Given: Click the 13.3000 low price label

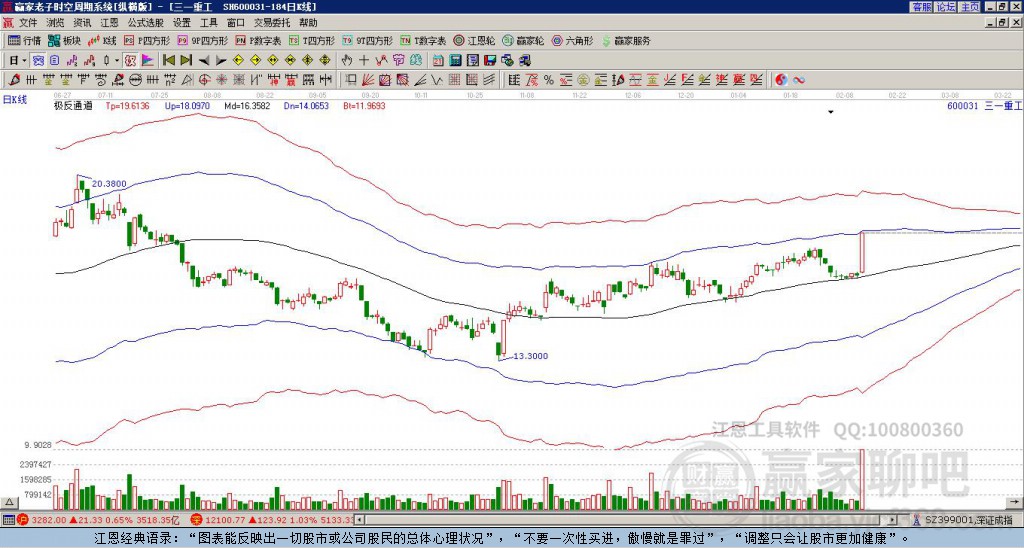Looking at the screenshot, I should pos(531,356).
